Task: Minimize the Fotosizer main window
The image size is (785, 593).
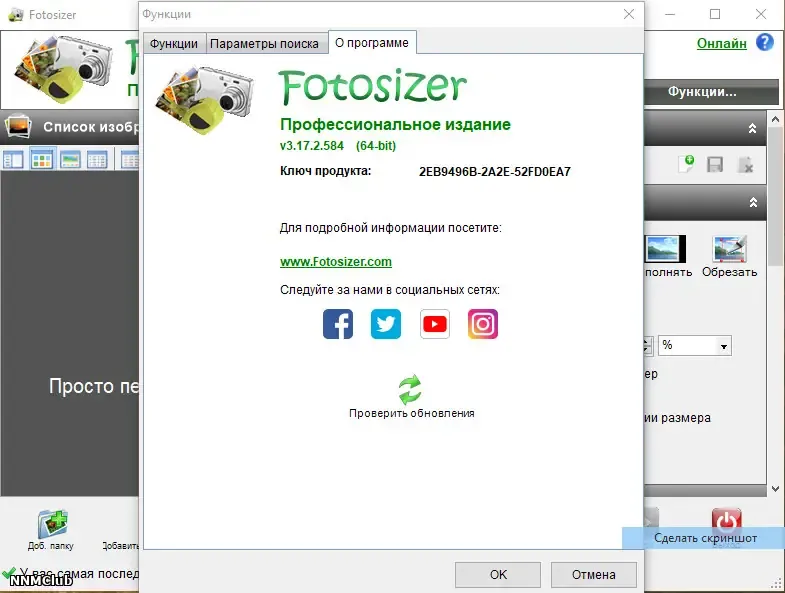Action: click(x=669, y=14)
